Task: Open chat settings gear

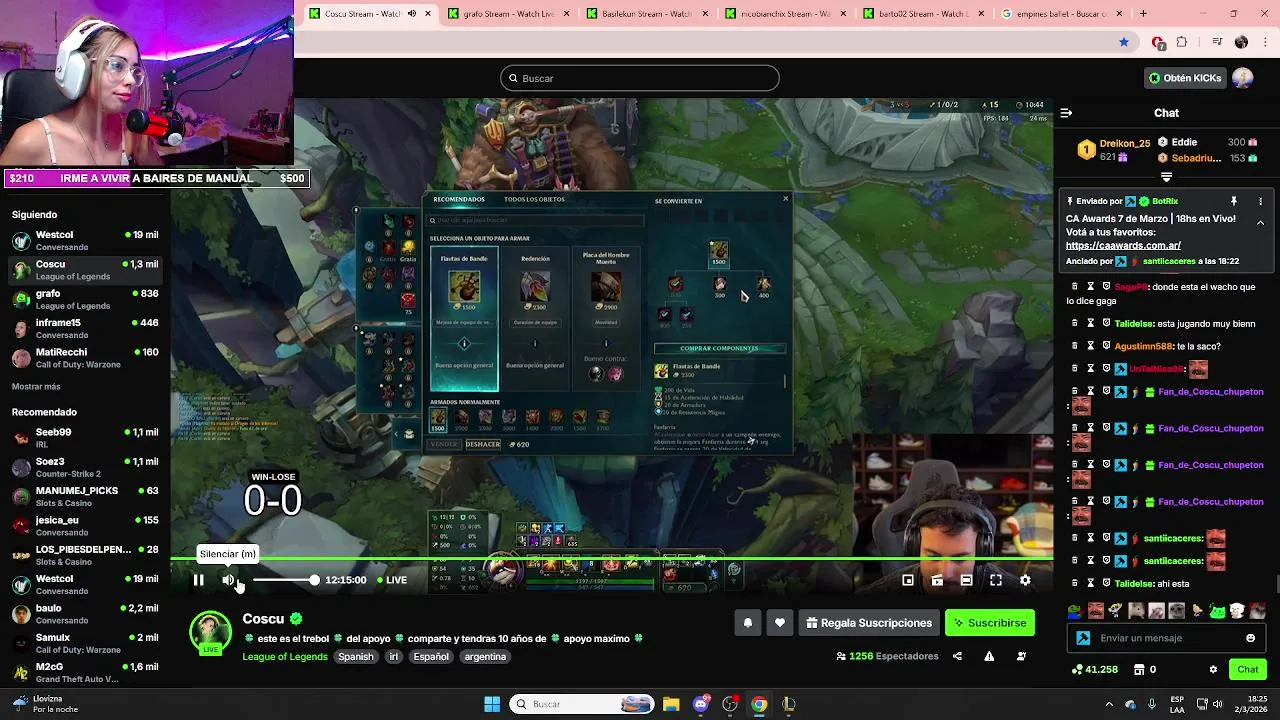Action: (1213, 670)
